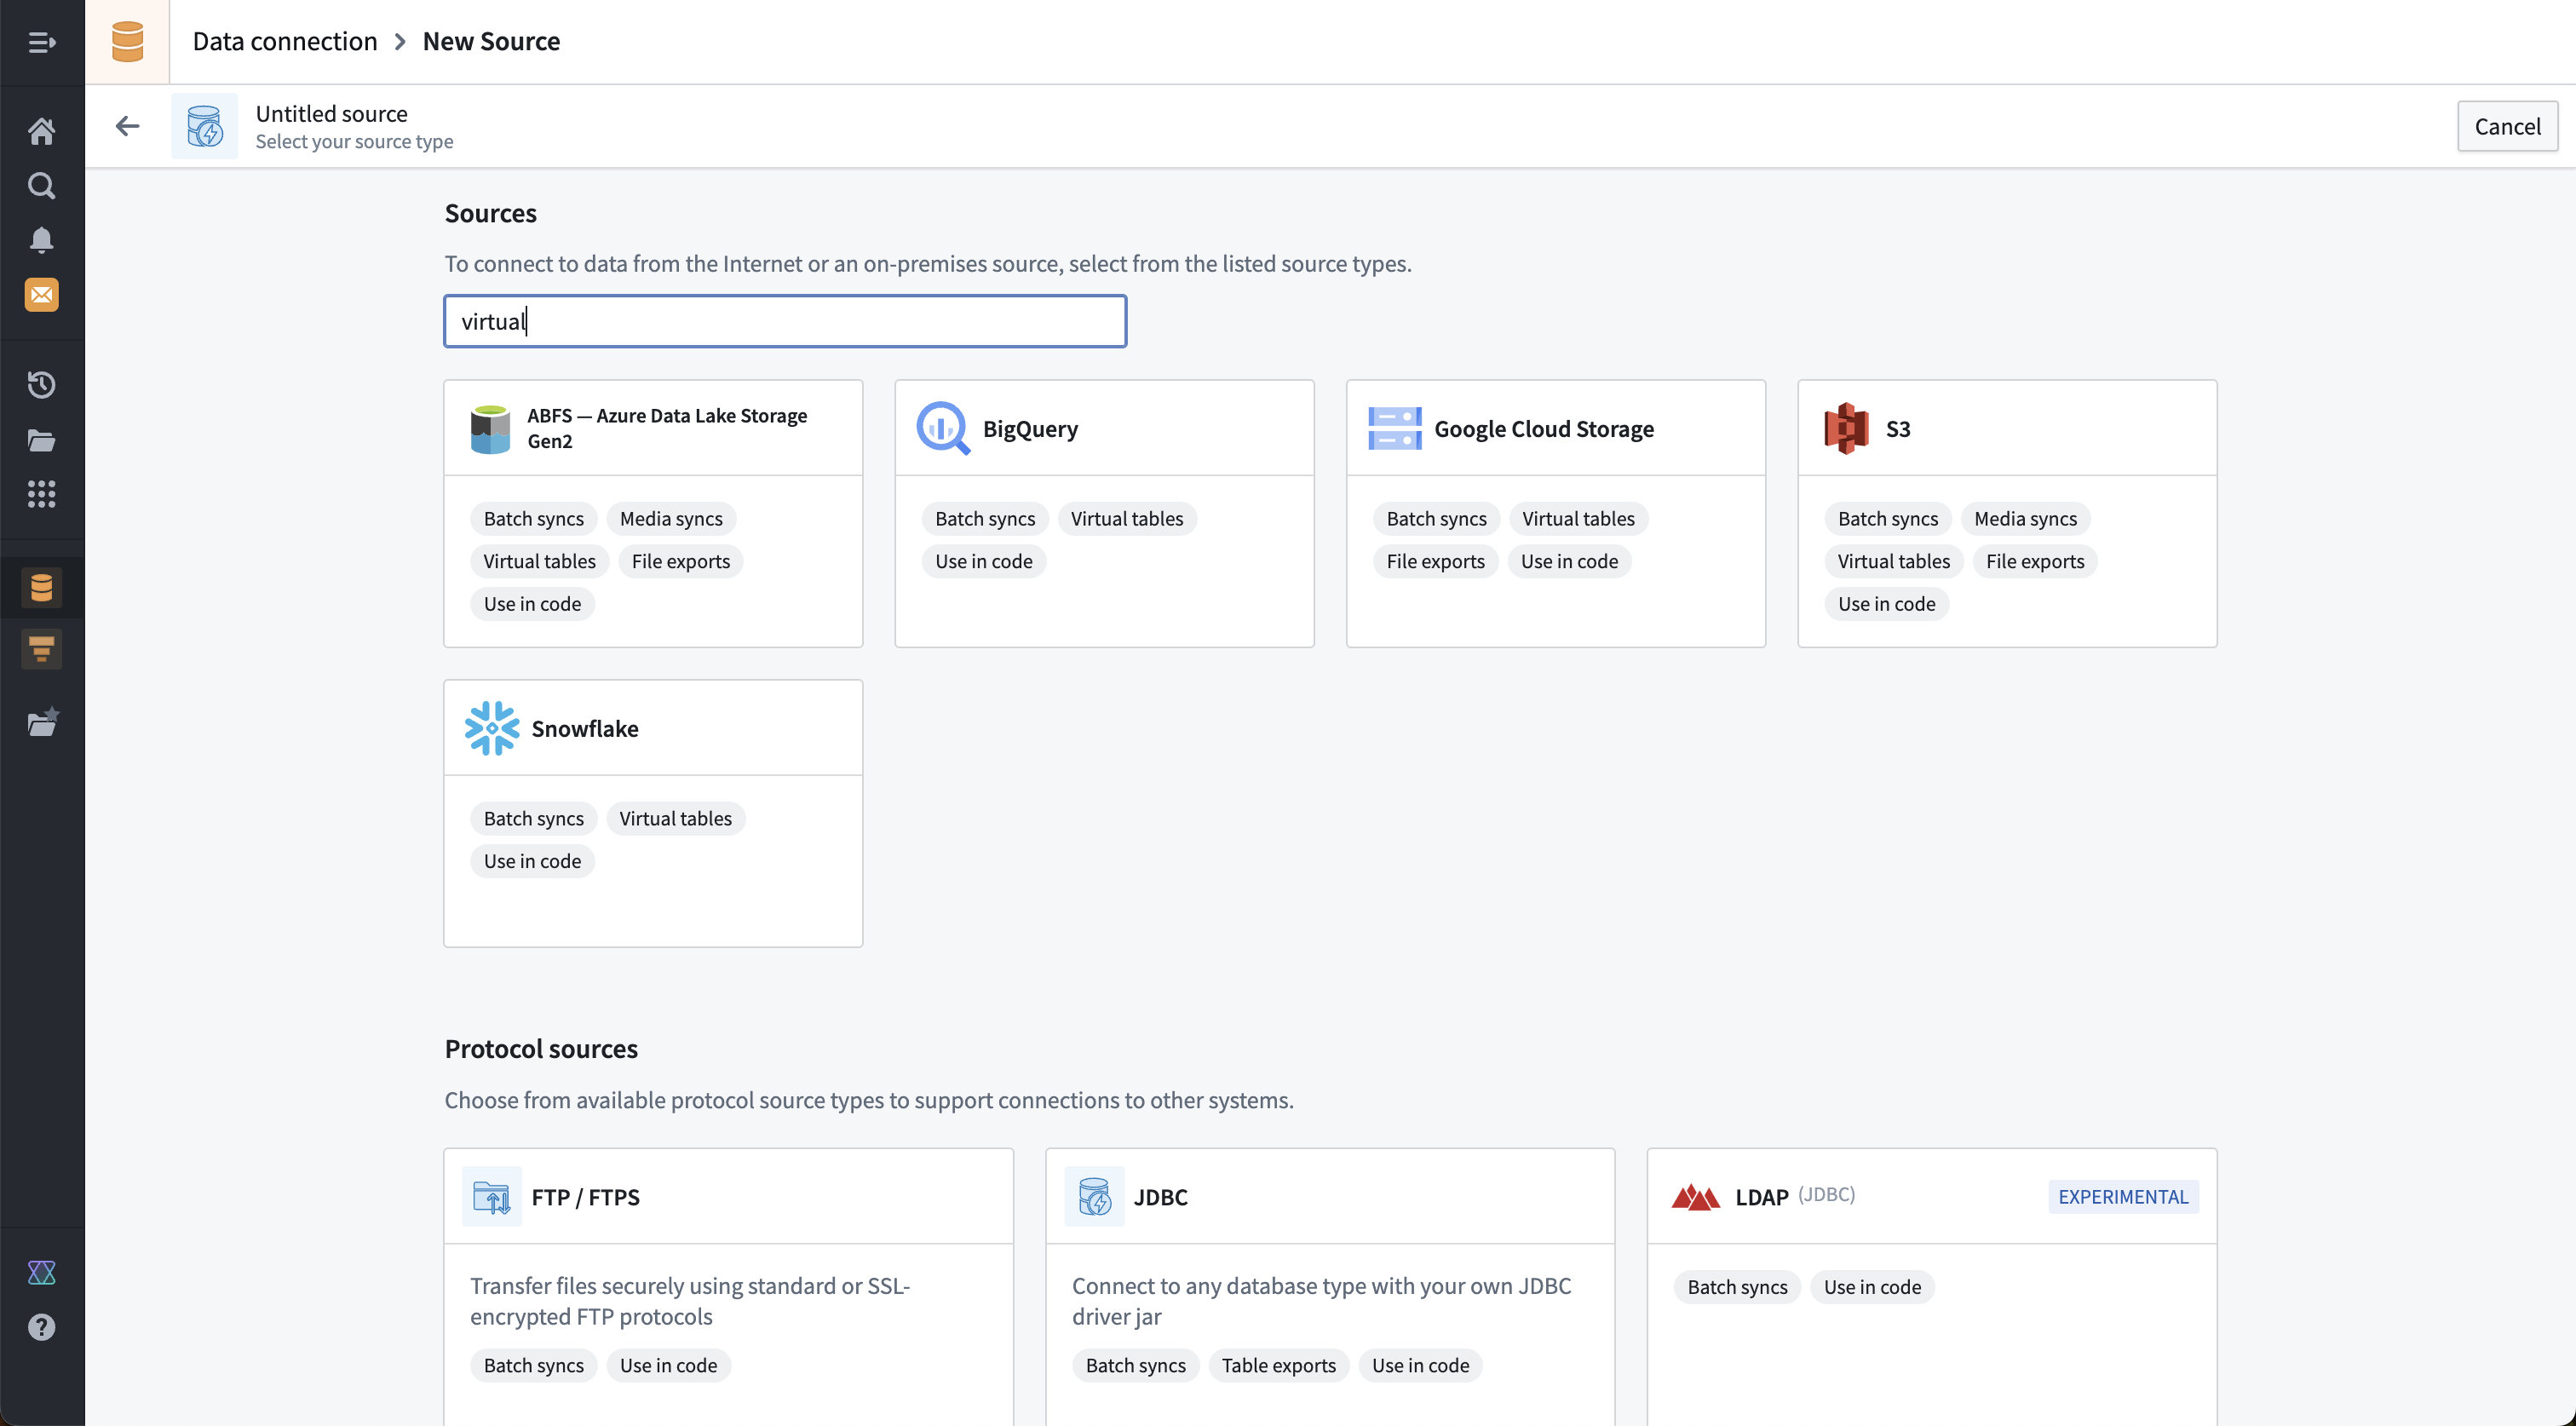Click the source search field containing virtual
Screen dimensions: 2576x1426
point(785,321)
